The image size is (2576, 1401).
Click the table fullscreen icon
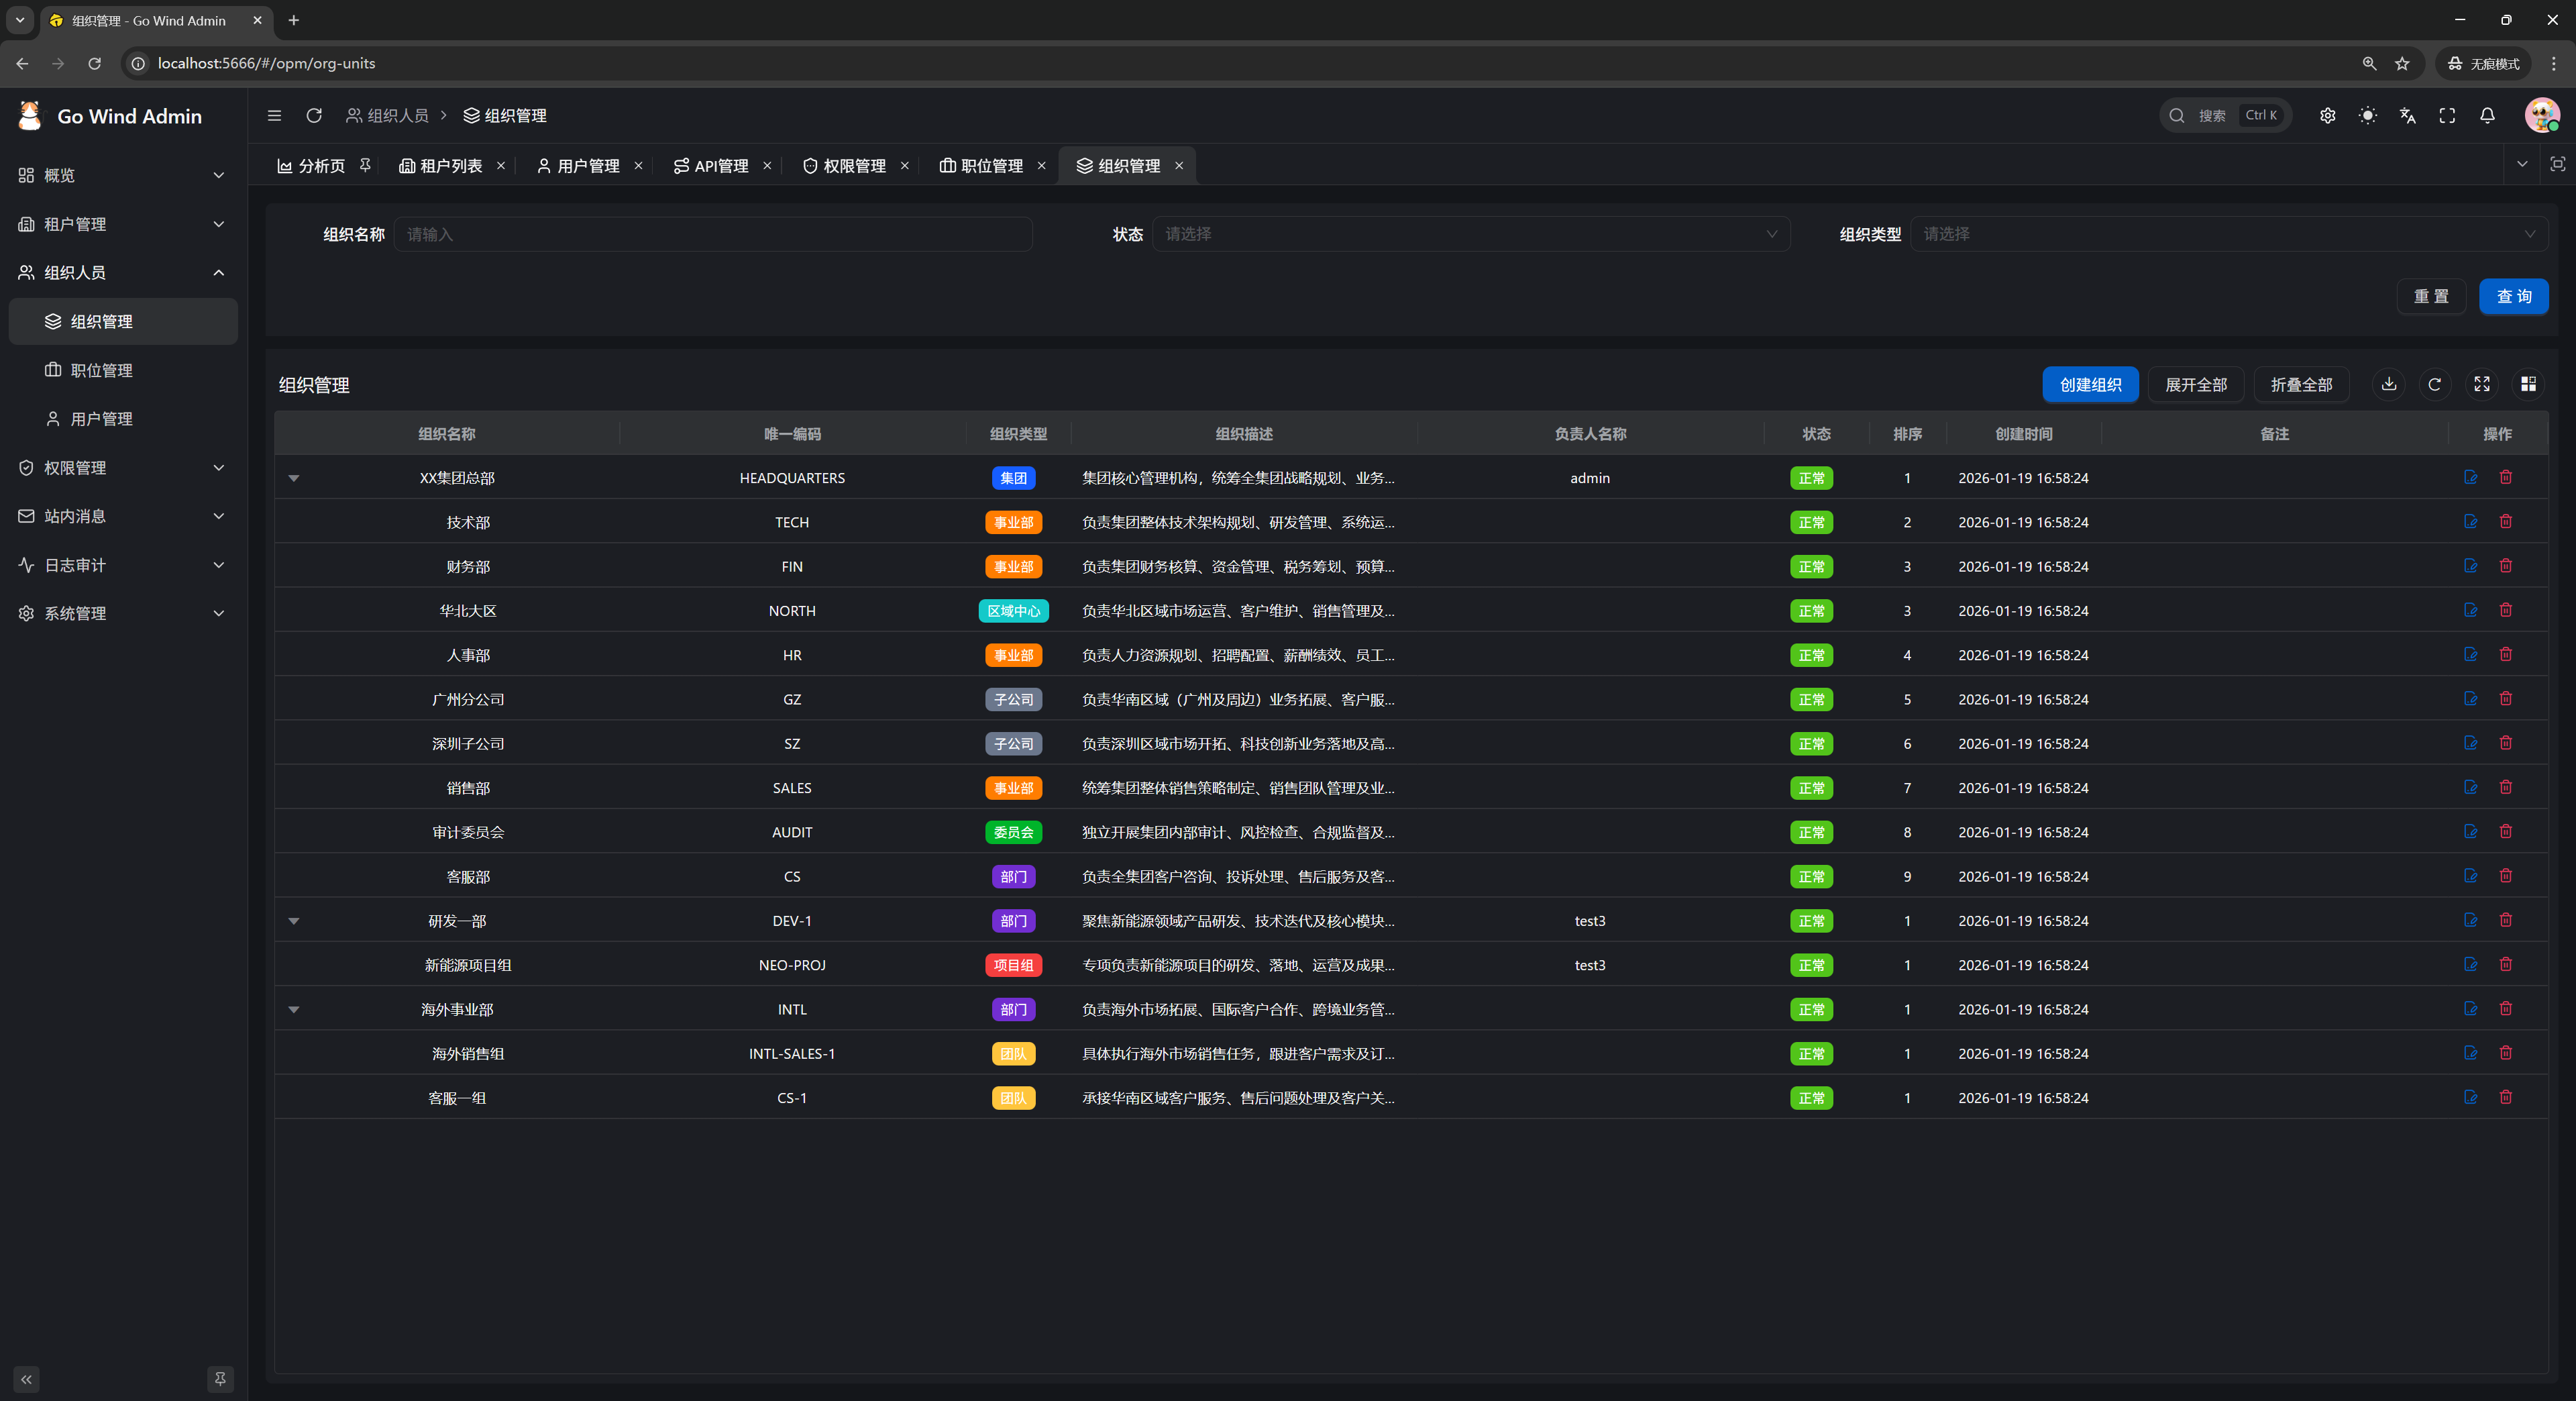coord(2482,384)
